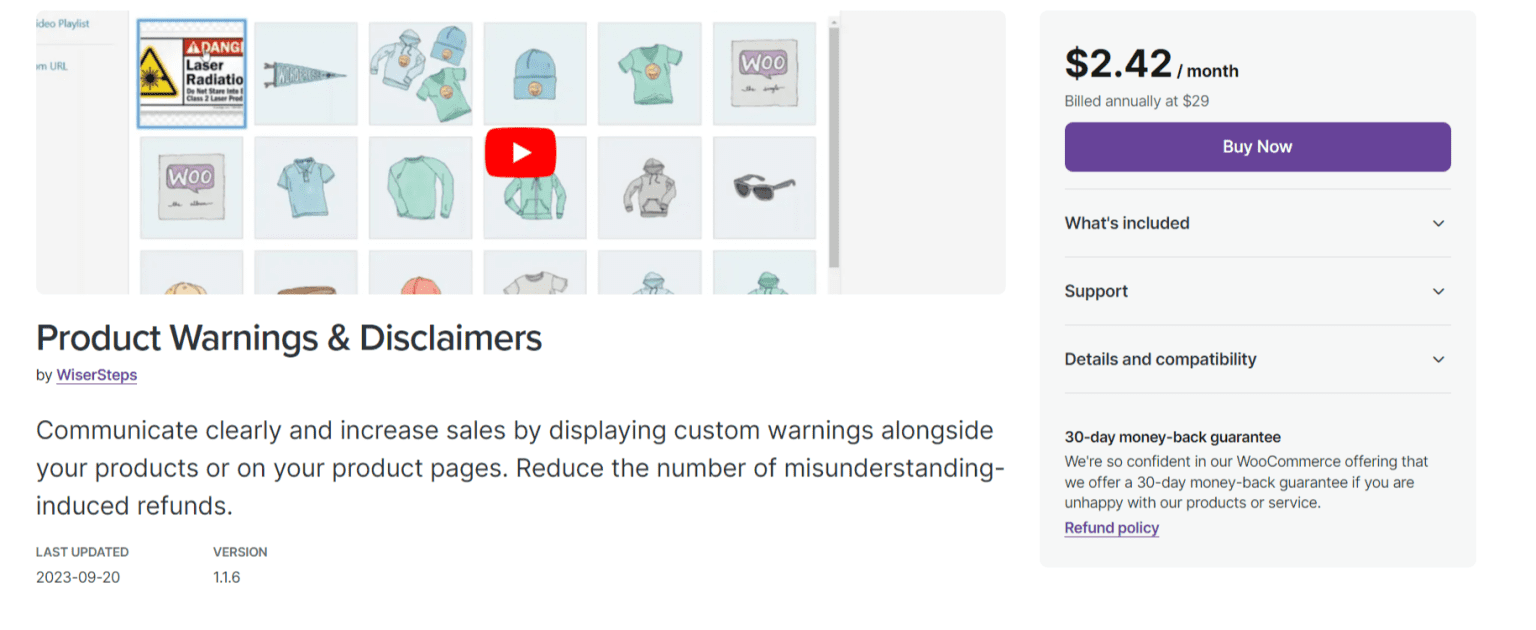Select the sunglasses thumbnail
The image size is (1536, 630).
pyautogui.click(x=764, y=188)
